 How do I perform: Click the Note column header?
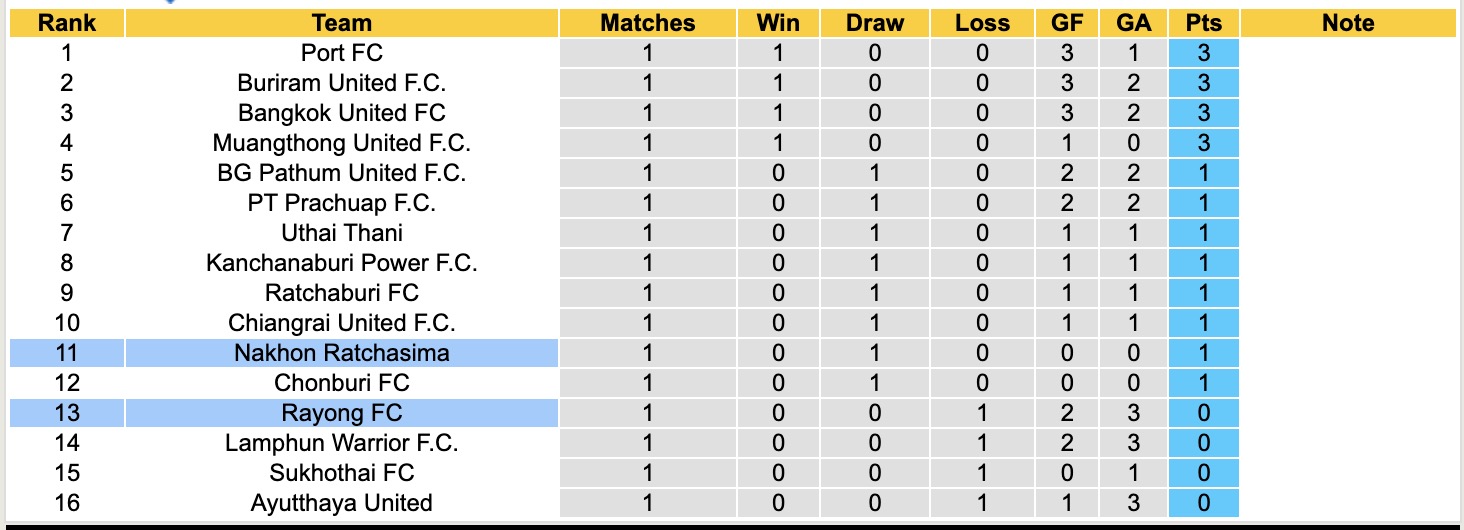pos(1348,23)
